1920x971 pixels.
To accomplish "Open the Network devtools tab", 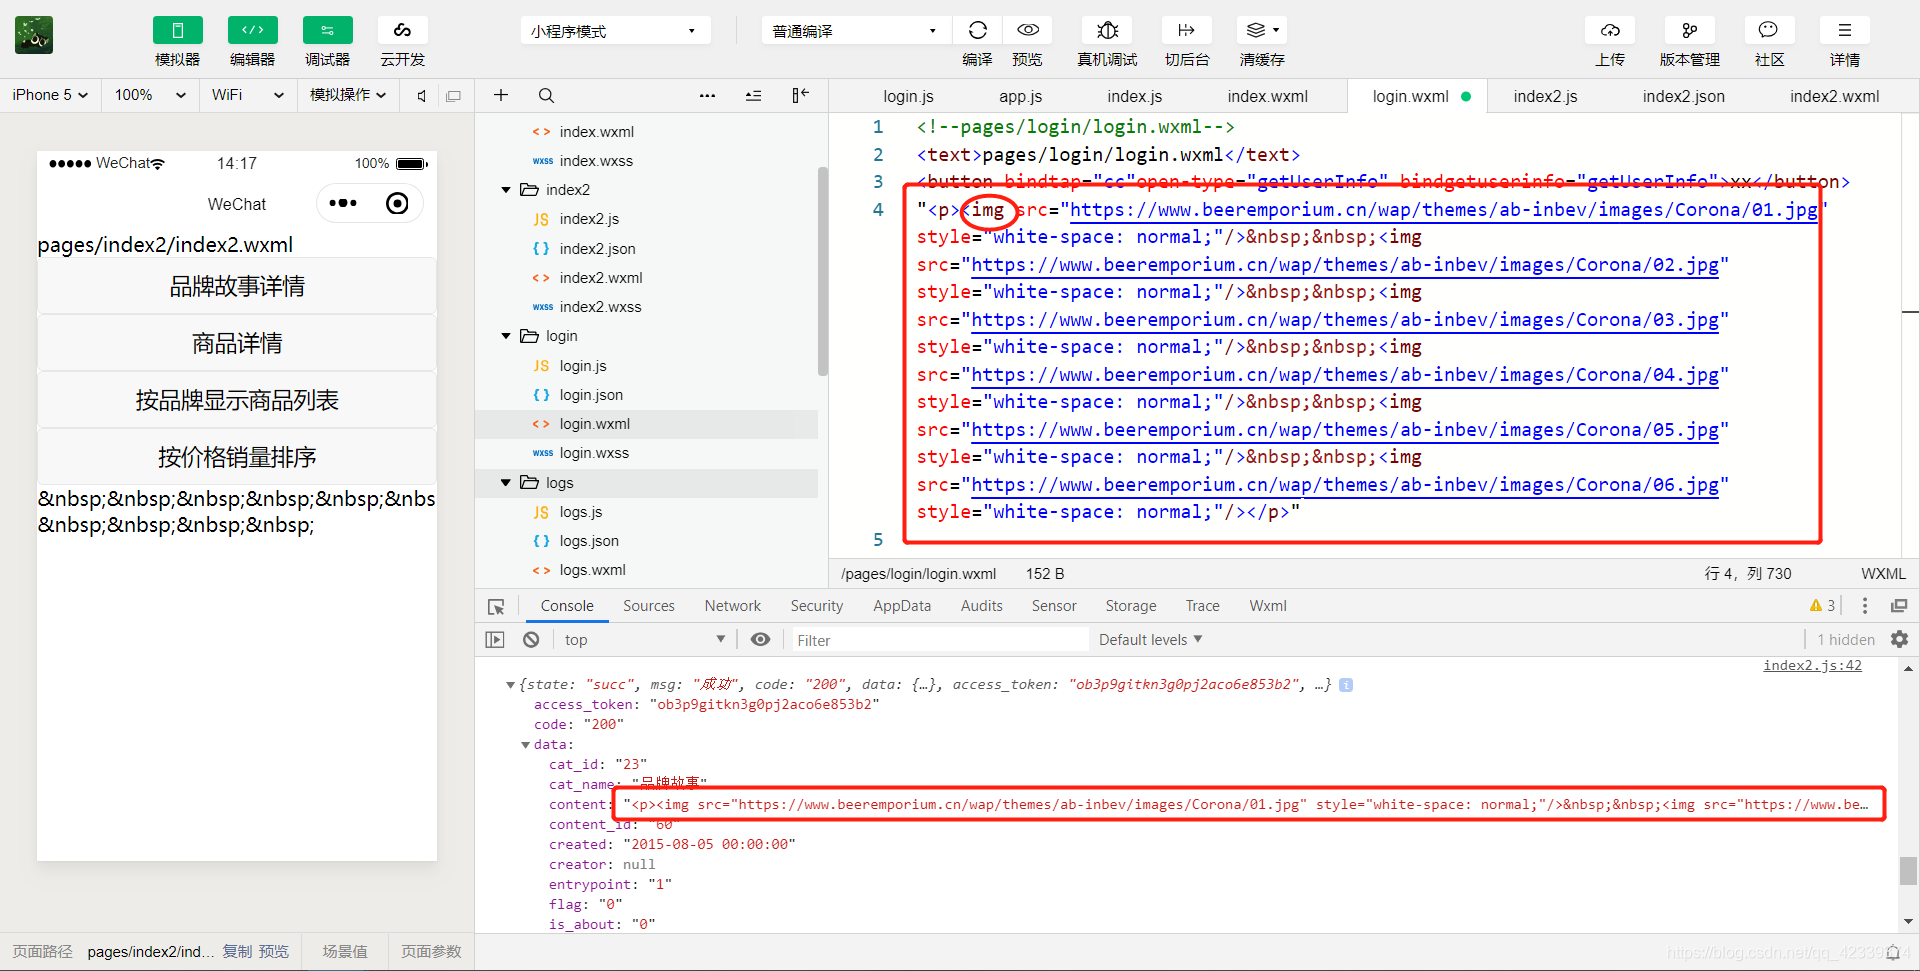I will click(732, 606).
